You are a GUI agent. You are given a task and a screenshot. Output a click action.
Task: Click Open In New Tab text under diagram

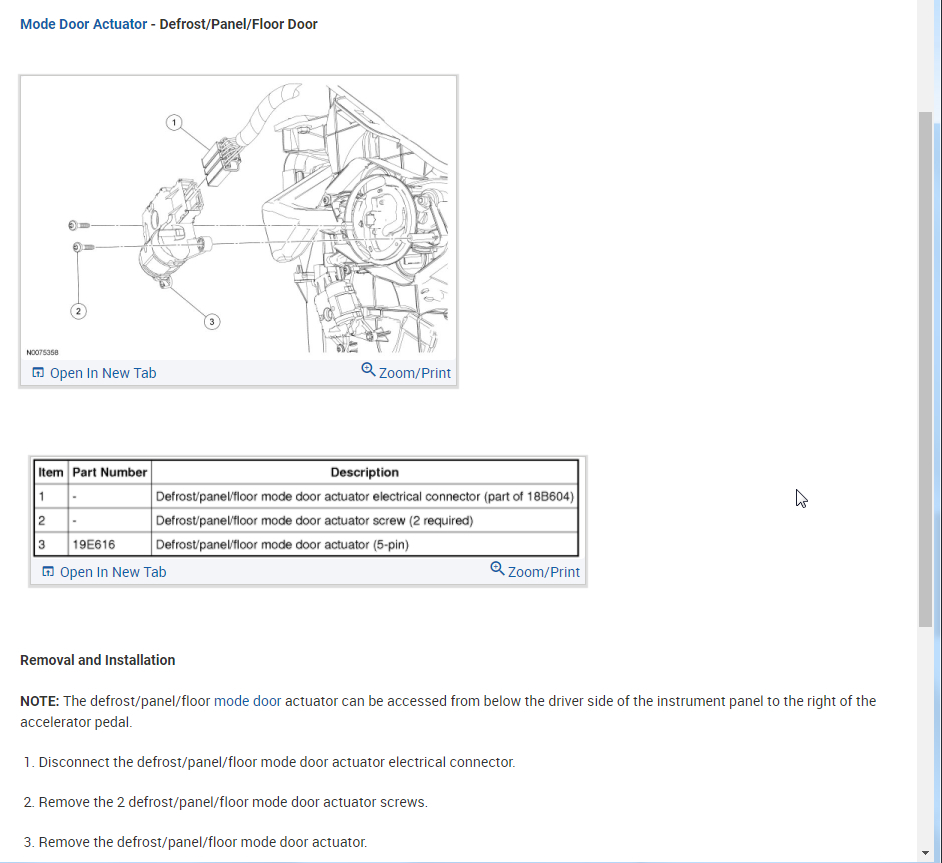(x=103, y=373)
